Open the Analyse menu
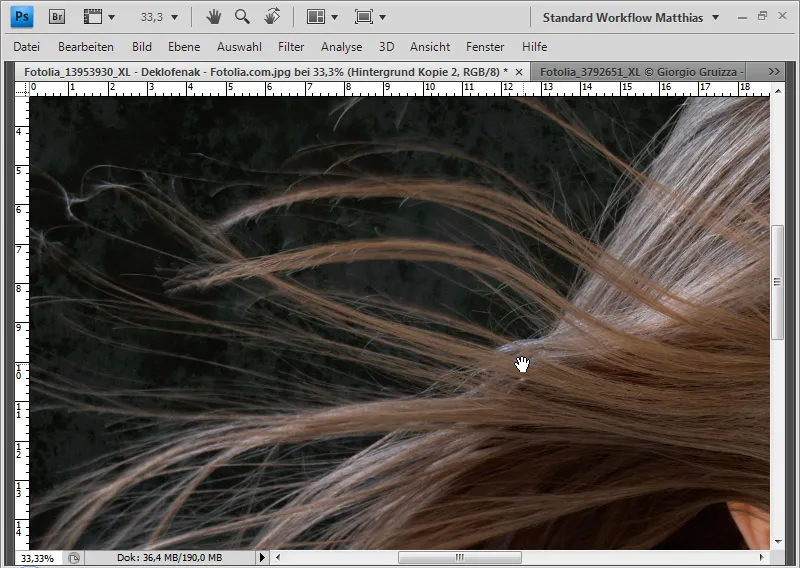The width and height of the screenshot is (800, 568). [341, 47]
